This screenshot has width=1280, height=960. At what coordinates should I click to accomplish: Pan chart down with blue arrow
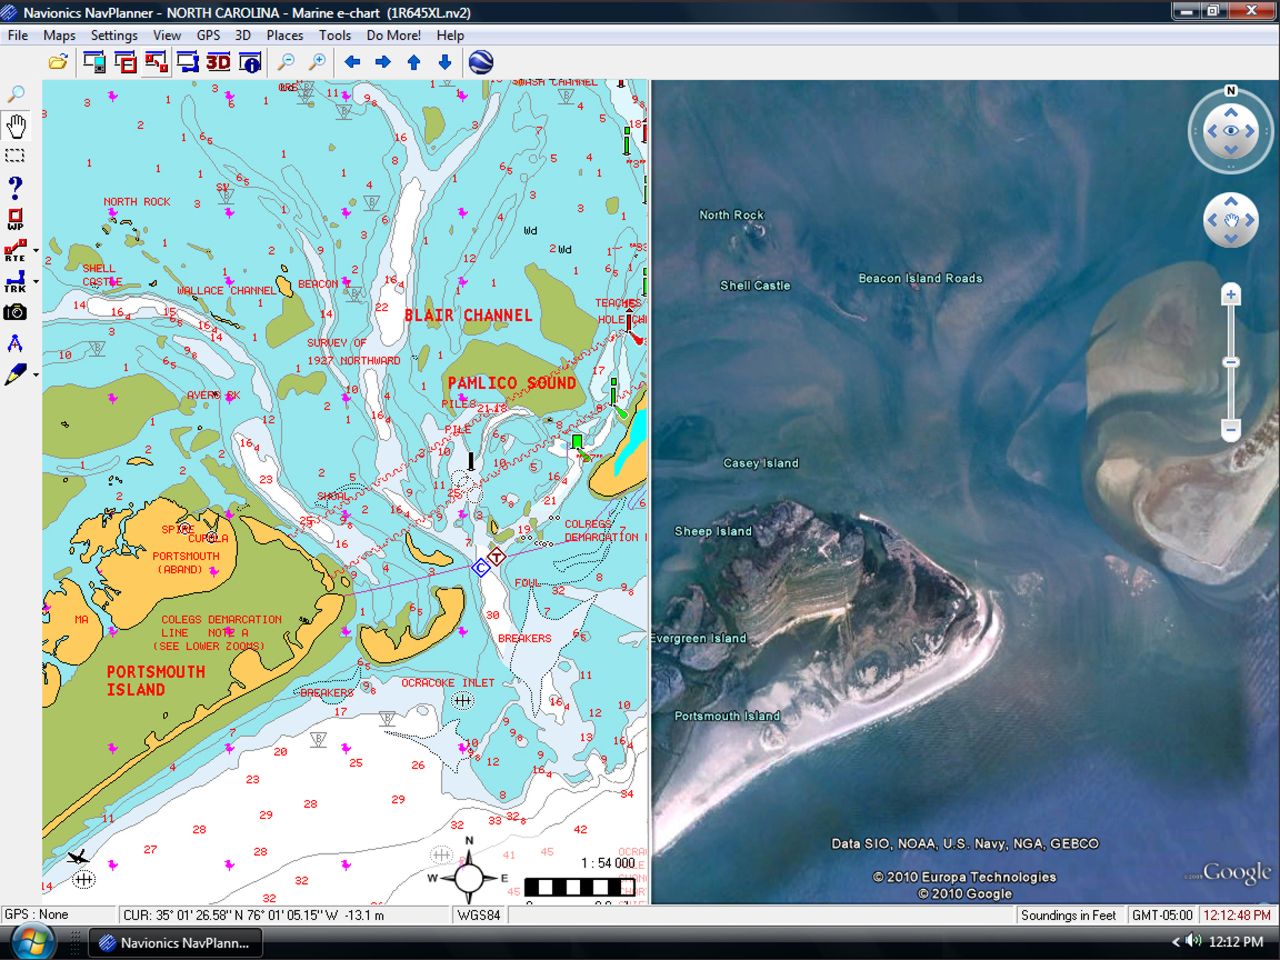(445, 62)
